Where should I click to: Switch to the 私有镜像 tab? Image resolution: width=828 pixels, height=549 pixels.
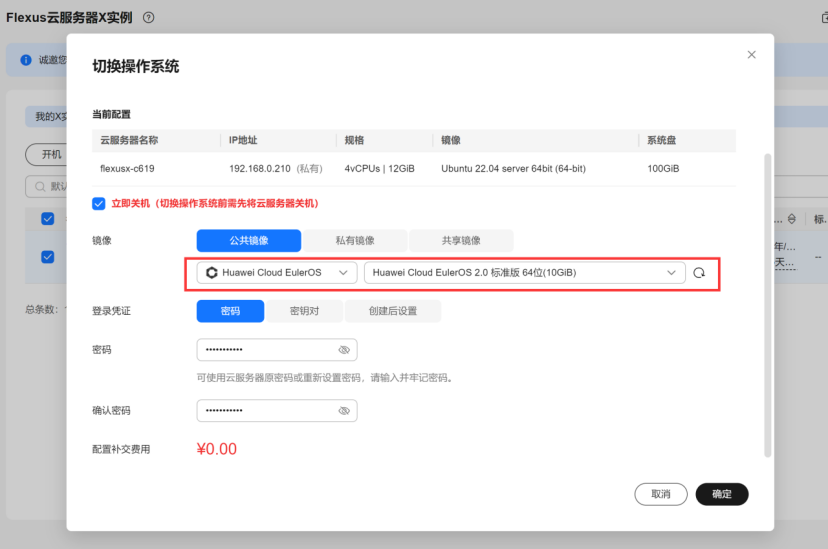[355, 241]
